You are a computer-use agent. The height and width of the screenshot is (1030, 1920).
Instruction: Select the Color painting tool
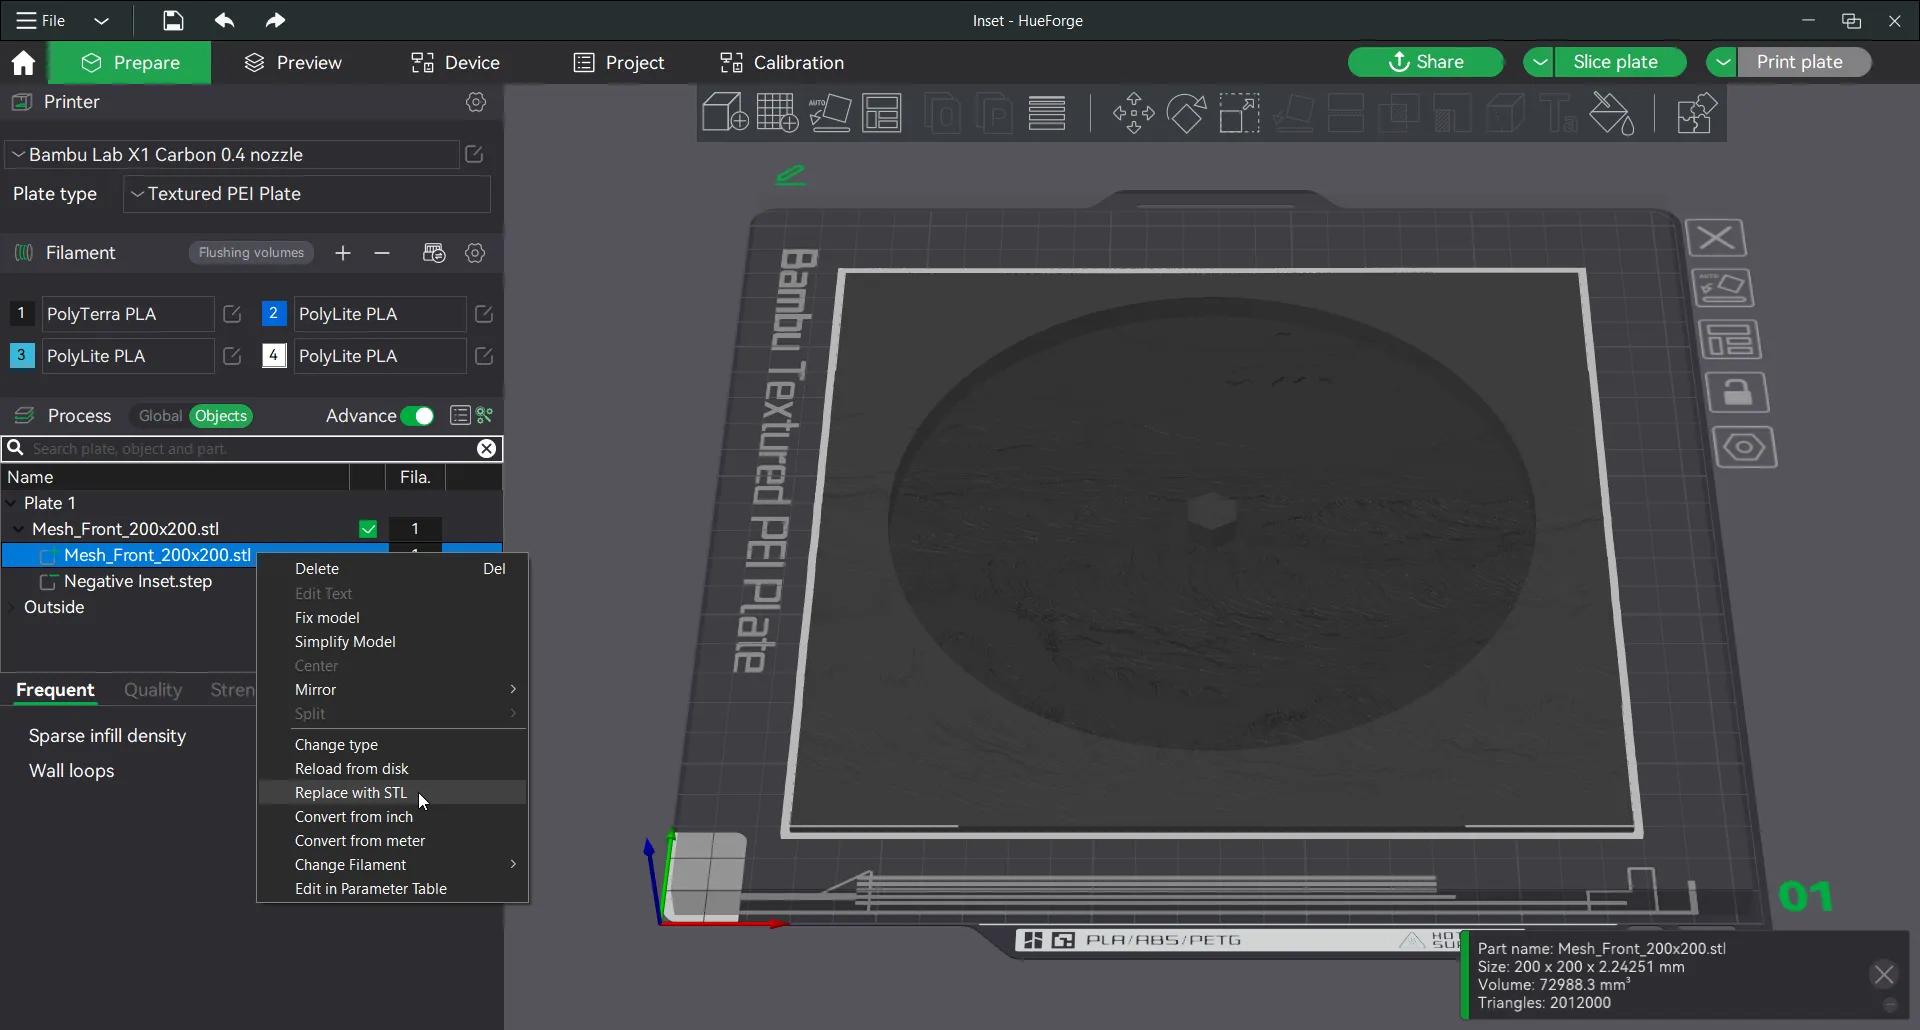coord(1612,113)
